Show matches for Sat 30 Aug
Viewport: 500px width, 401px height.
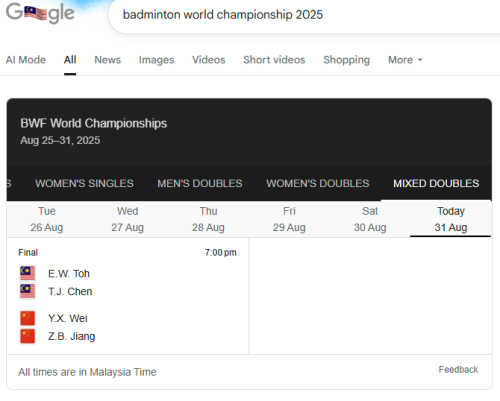(x=370, y=219)
